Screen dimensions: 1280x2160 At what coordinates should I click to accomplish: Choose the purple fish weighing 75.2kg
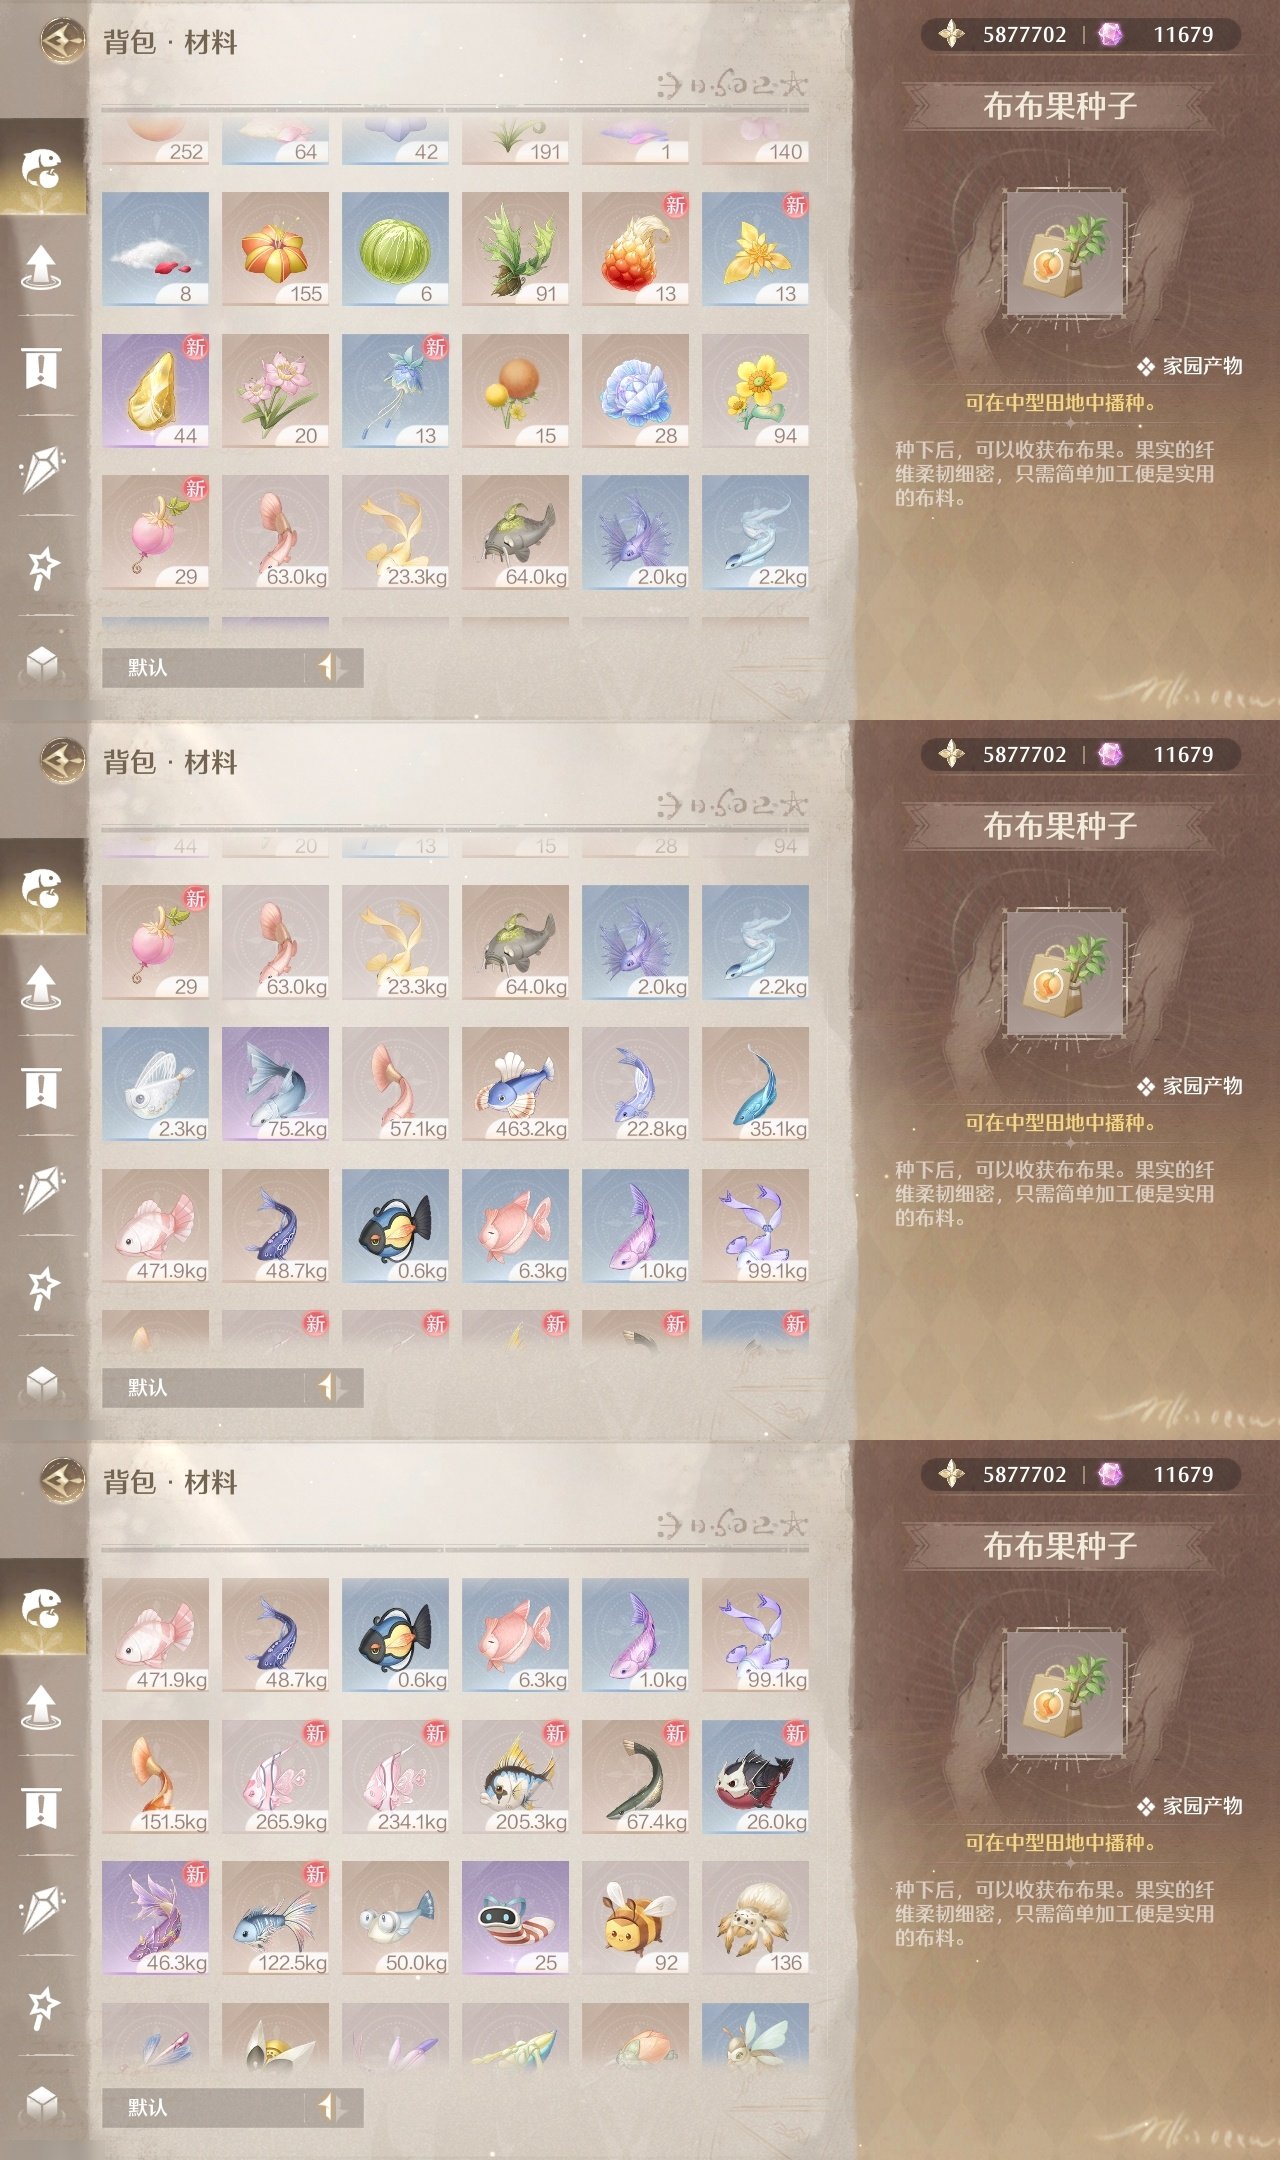tap(275, 1084)
